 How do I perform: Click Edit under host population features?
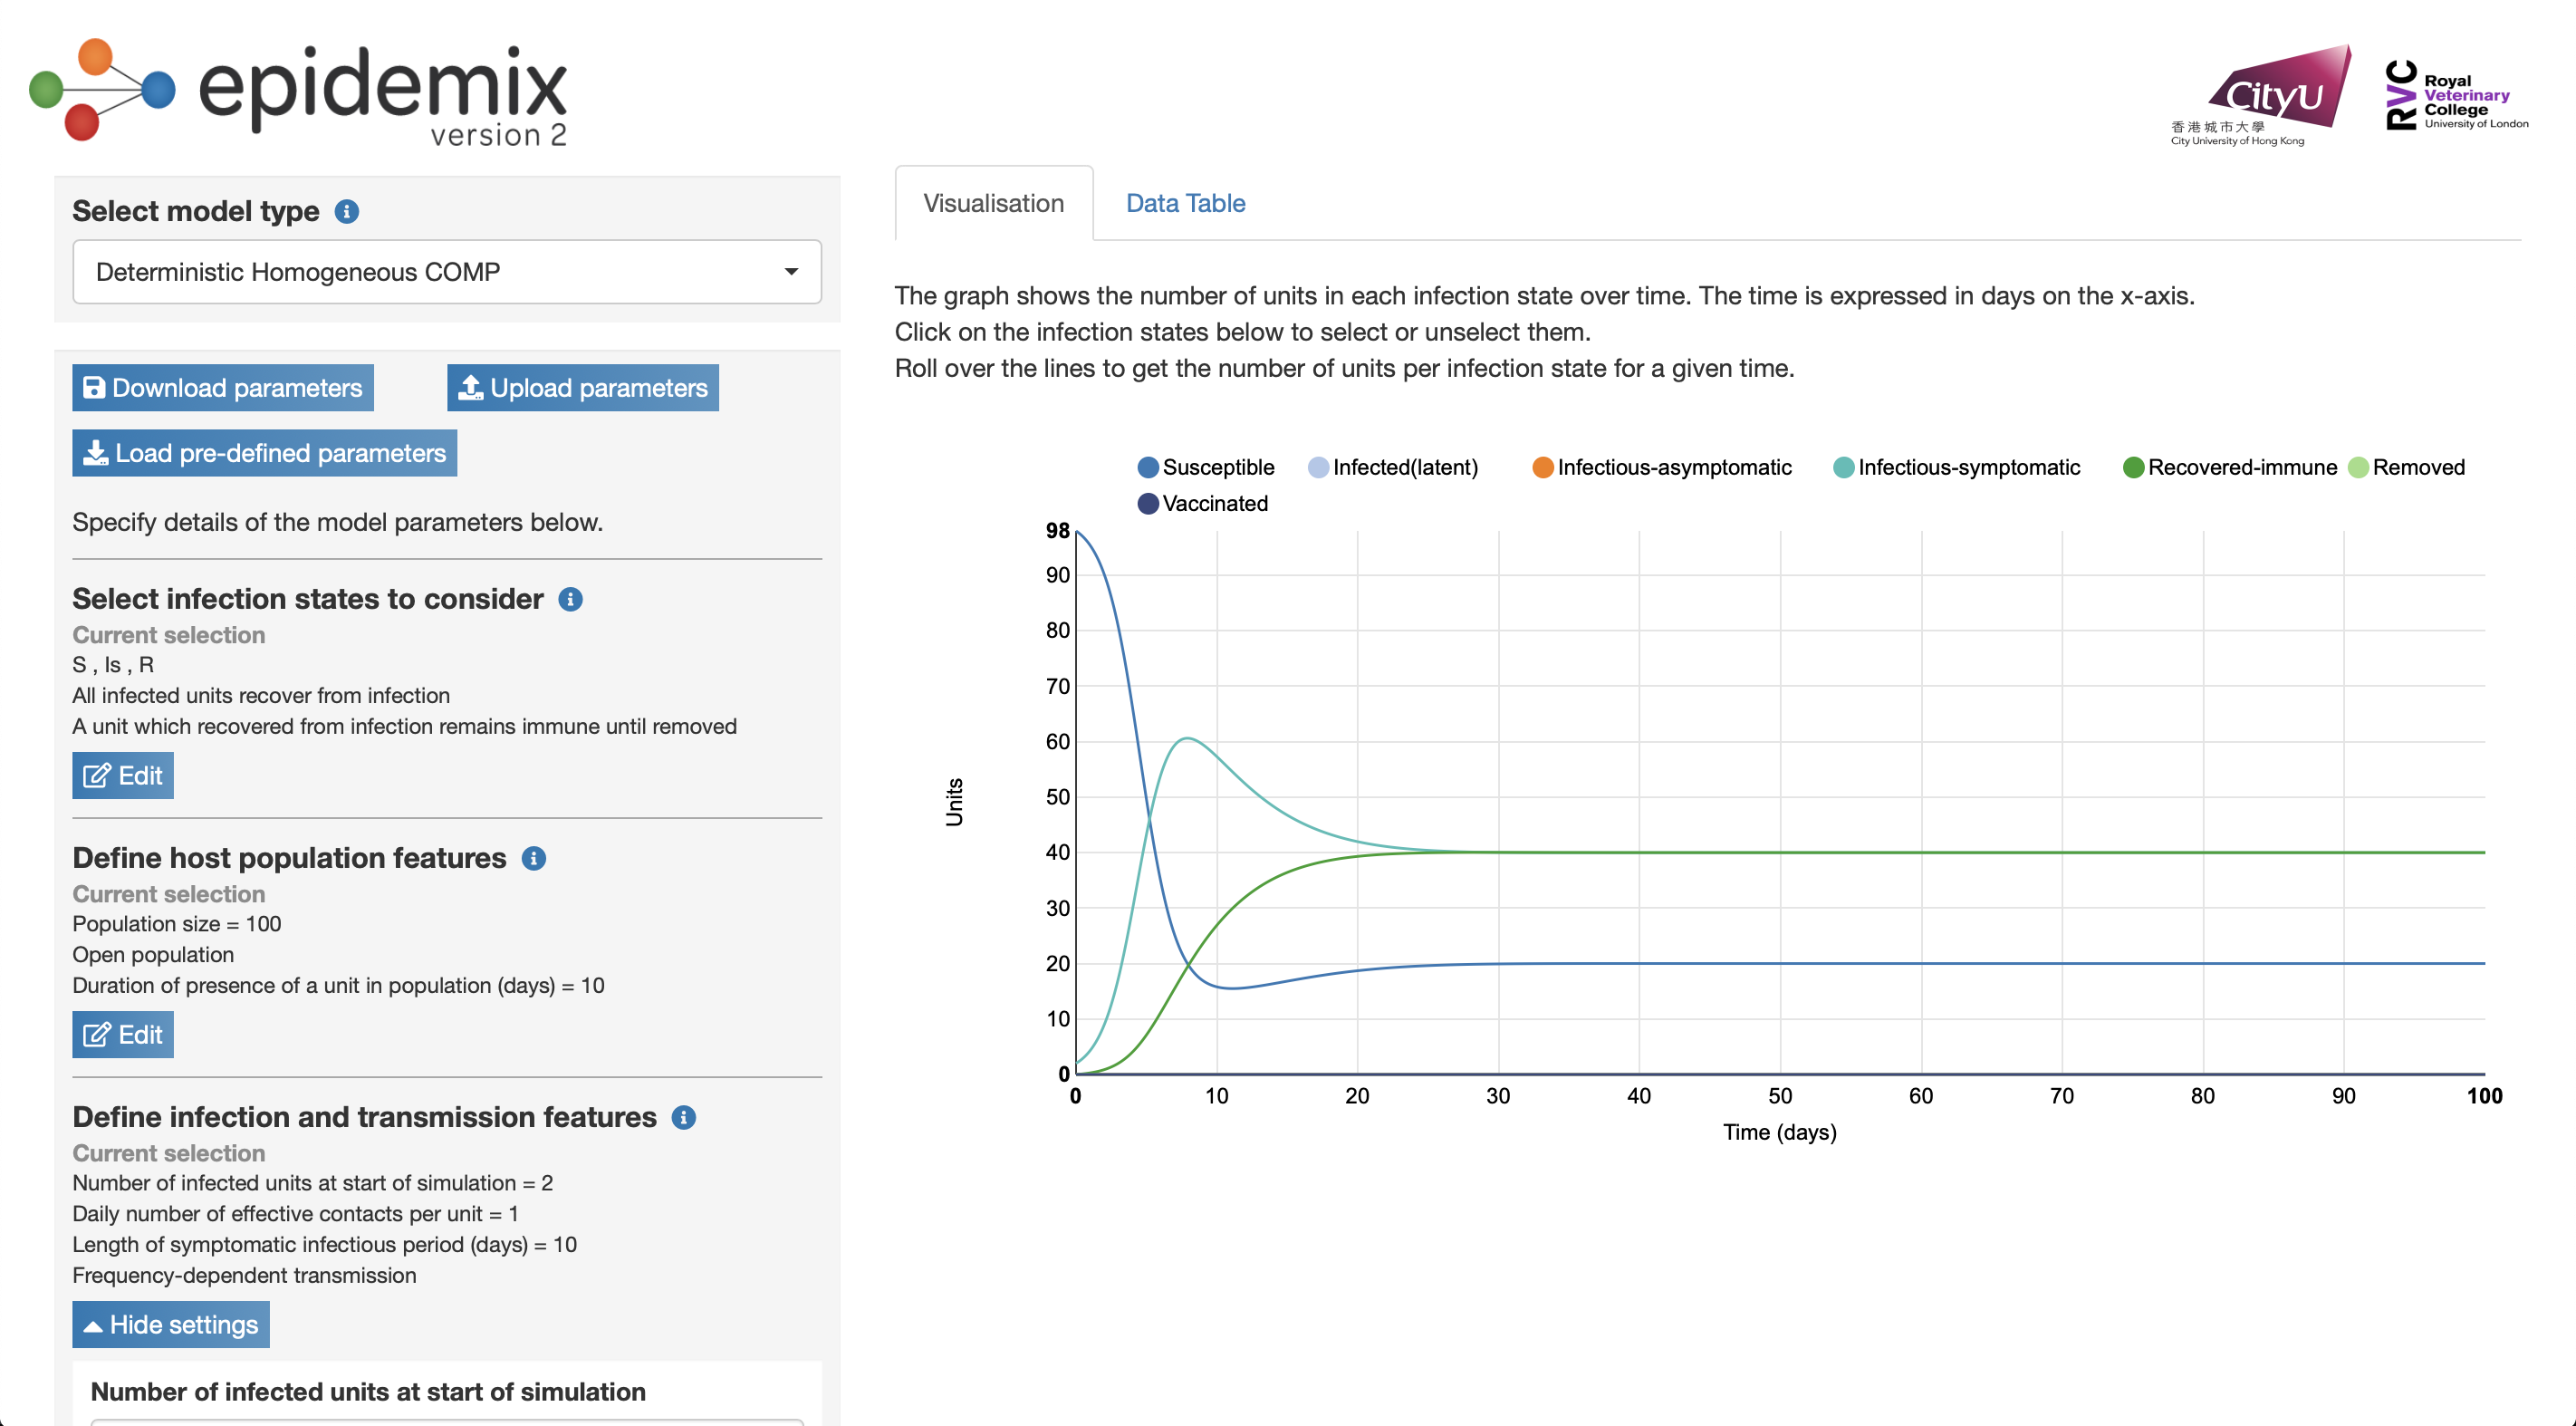(x=122, y=1034)
